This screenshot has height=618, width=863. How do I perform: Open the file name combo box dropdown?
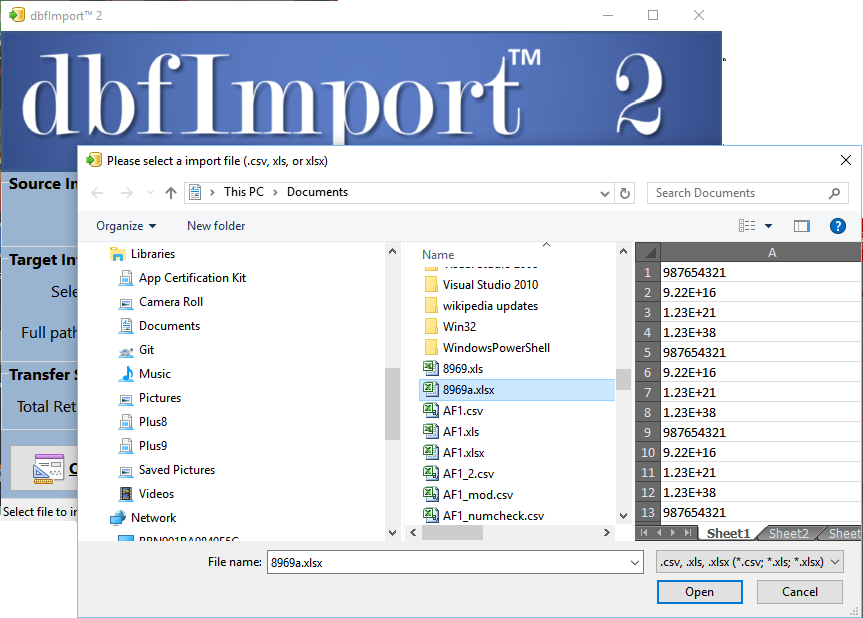click(635, 562)
